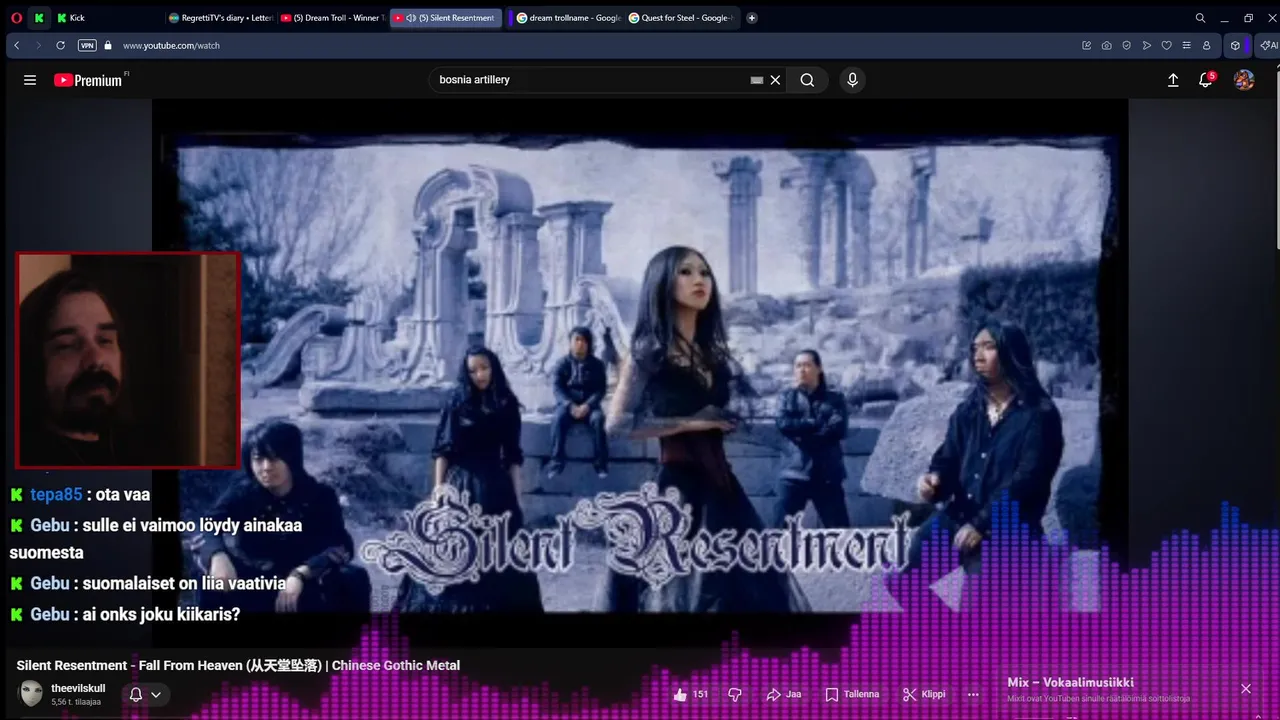This screenshot has height=720, width=1280.
Task: Click the 5,56 t. tilaajaa subscriber count
Action: 76,702
